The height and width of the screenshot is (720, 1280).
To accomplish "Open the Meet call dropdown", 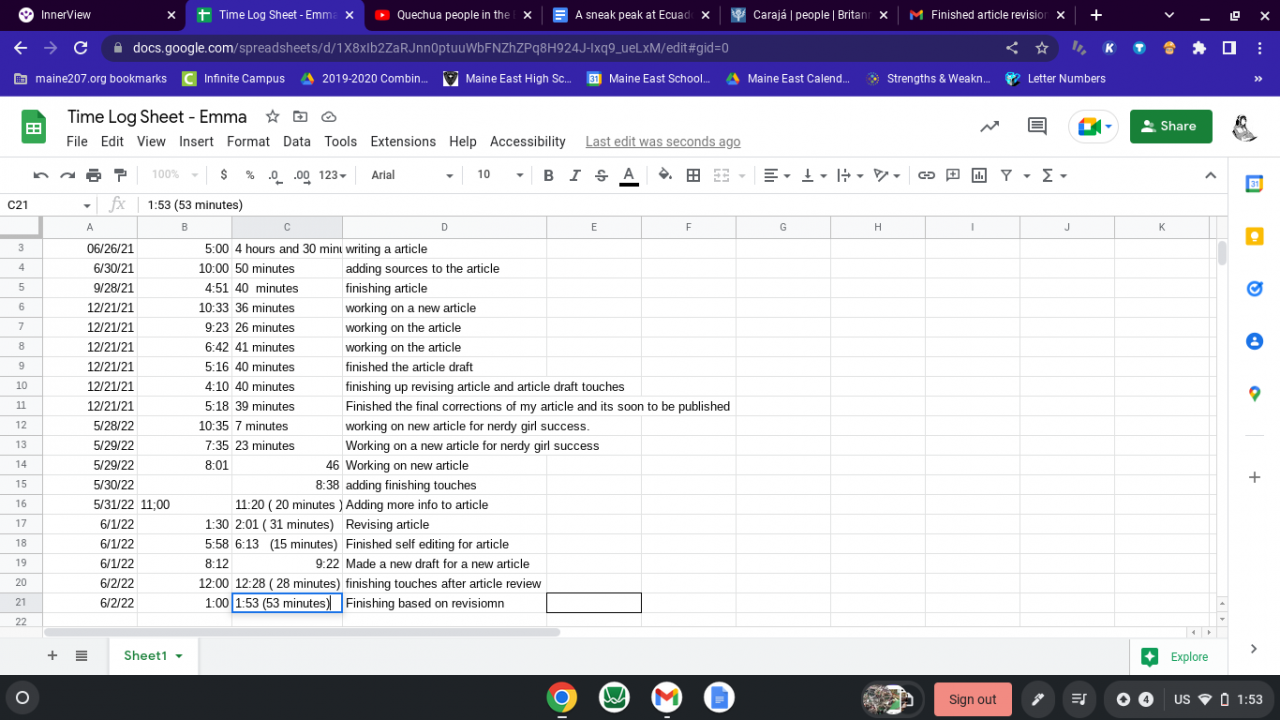I will 1108,126.
